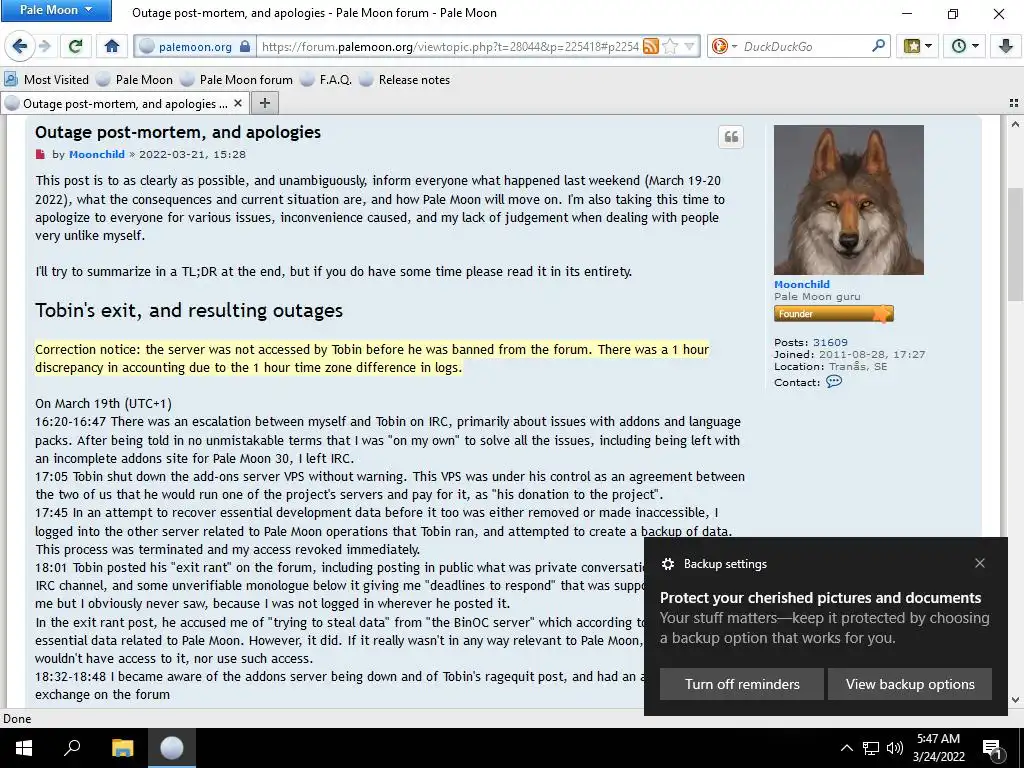Close the Outage post-mortem tab
Image resolution: width=1024 pixels, height=768 pixels.
[238, 103]
